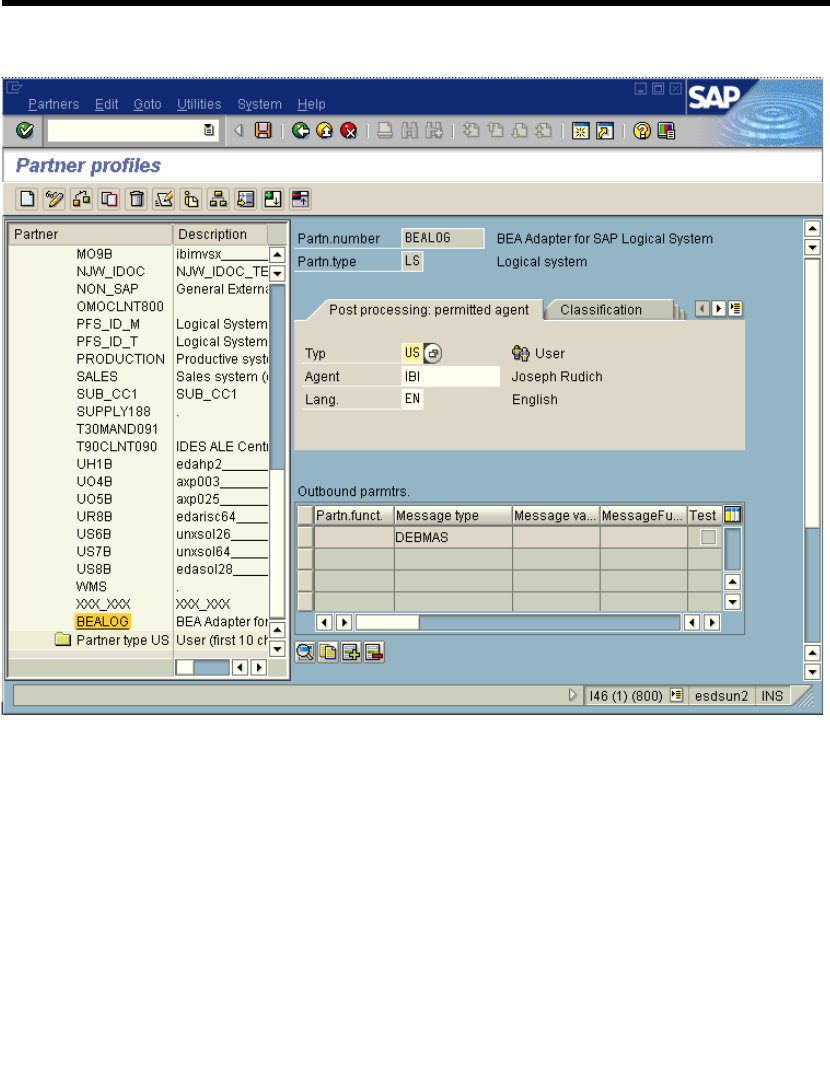Click the hierarchy structure icon in toolbar
This screenshot has height=1076, width=830.
pyautogui.click(x=218, y=199)
